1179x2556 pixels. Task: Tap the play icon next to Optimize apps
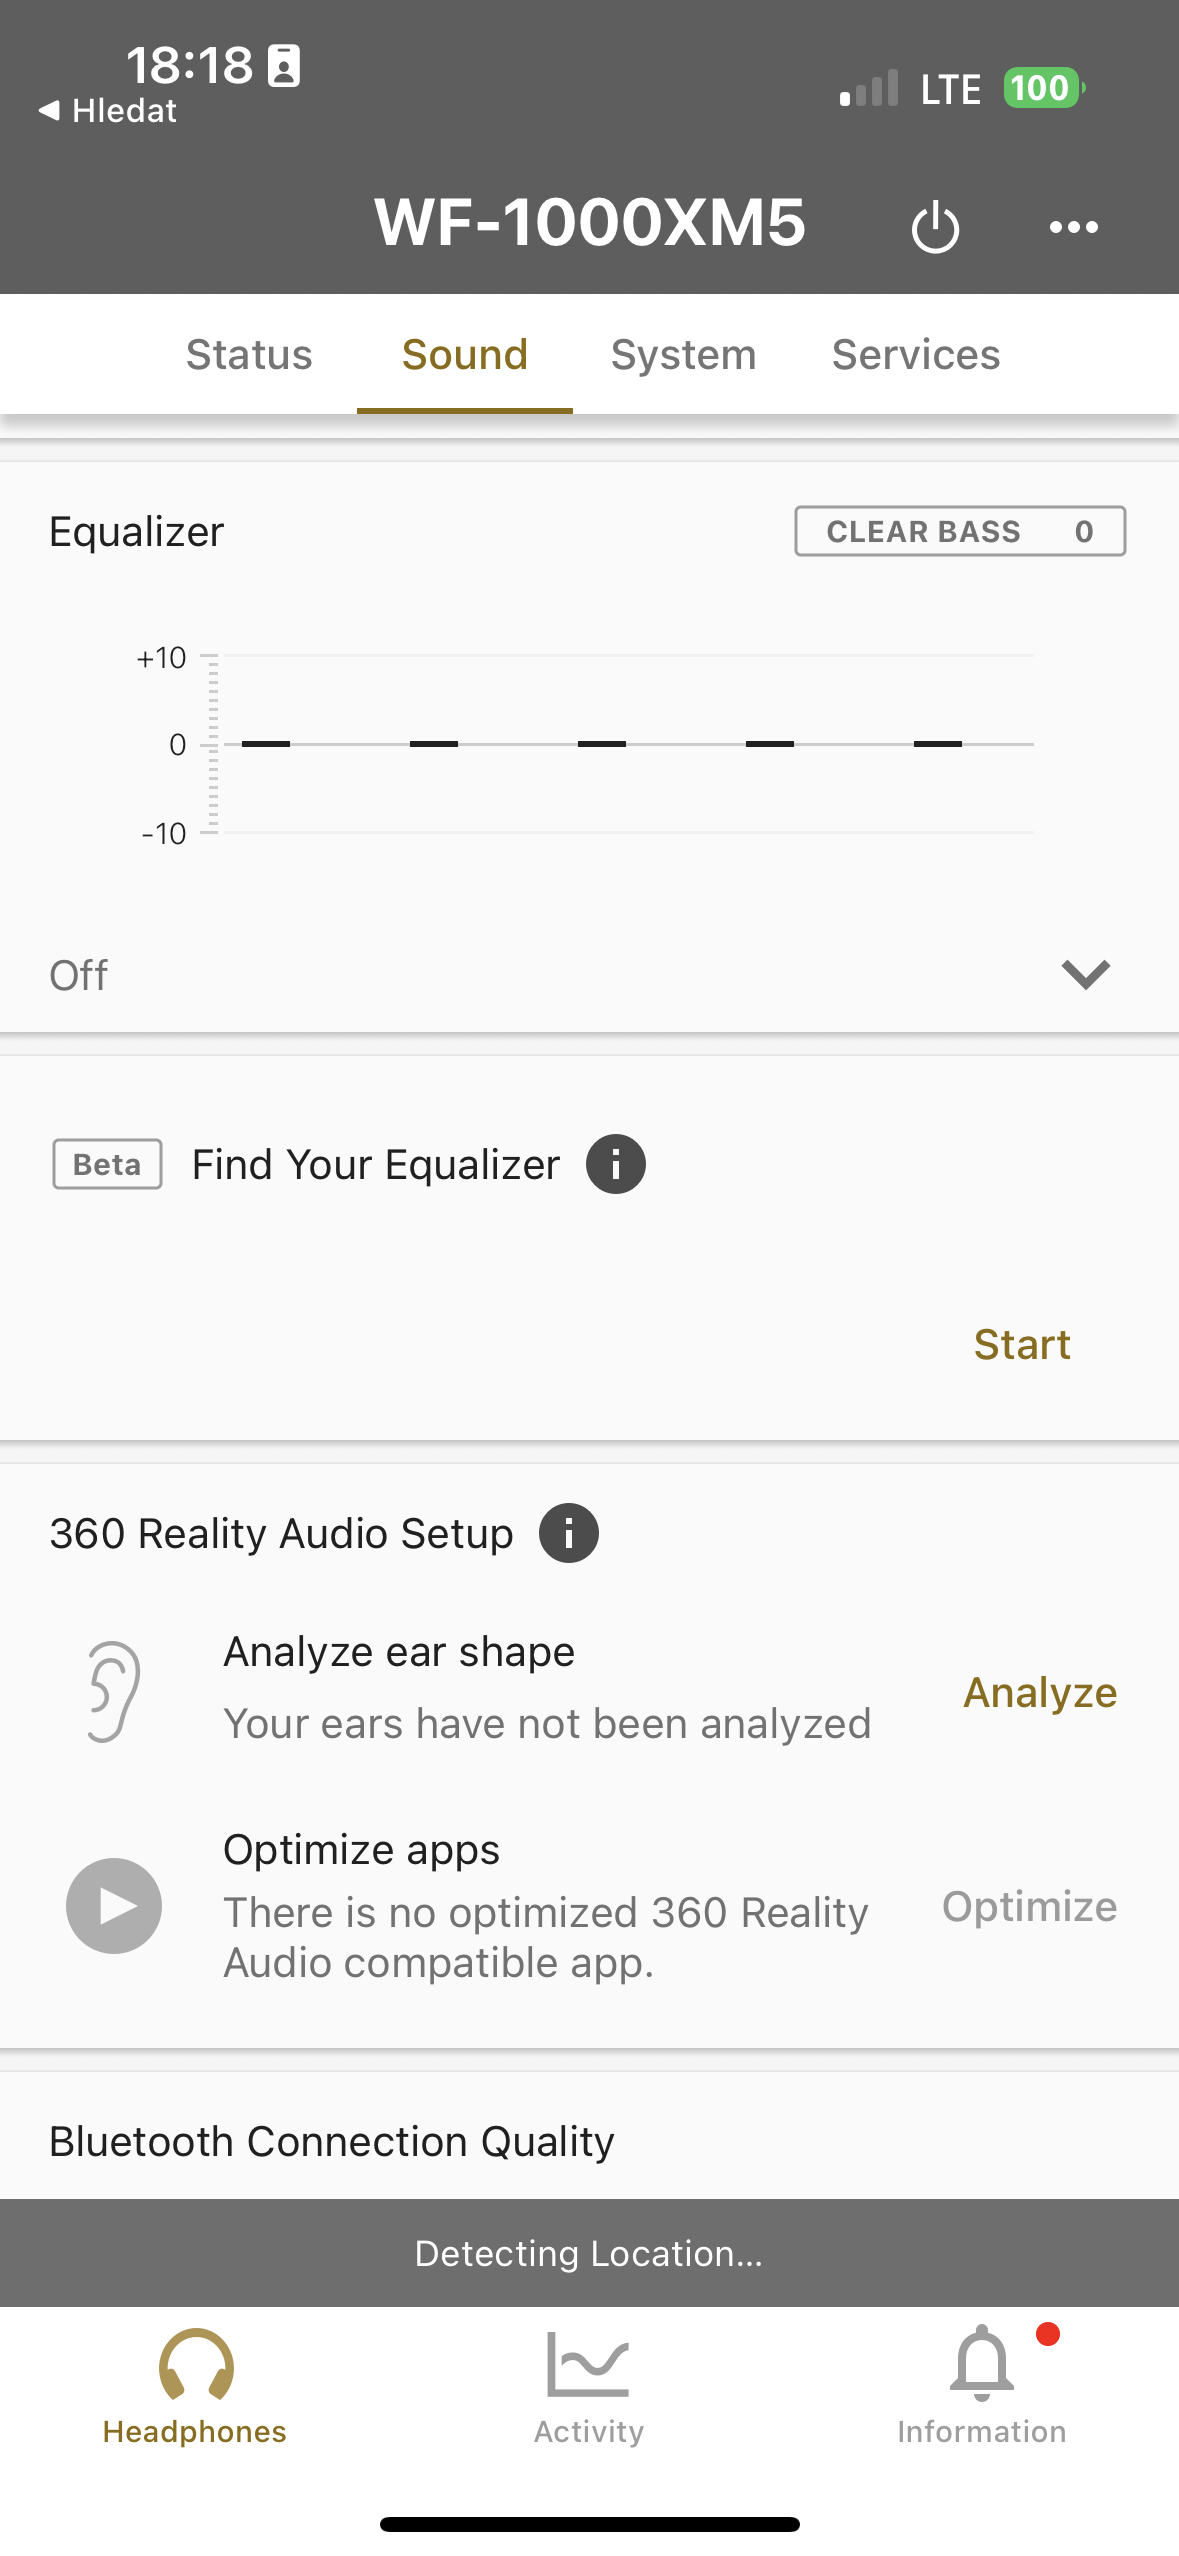click(114, 1906)
